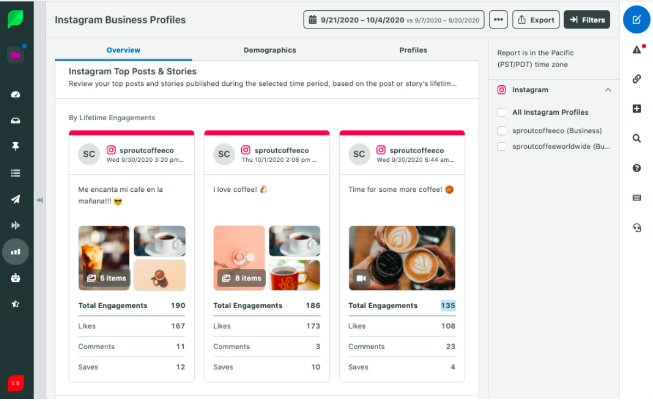
Task: Open the audio waveform listening icon
Action: point(15,225)
